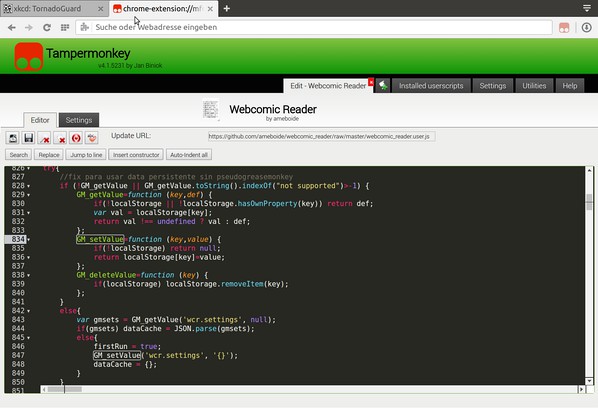Screen dimensions: 598x408
Task: Click the first editor toolbar icon before save
Action: (13, 138)
